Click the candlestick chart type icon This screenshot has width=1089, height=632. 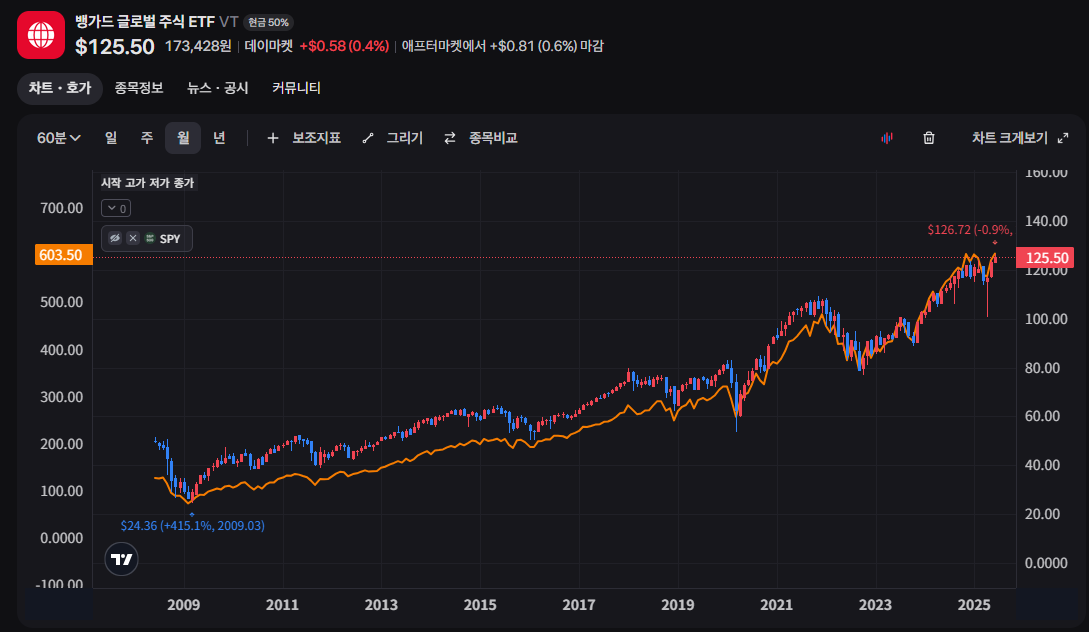(x=887, y=138)
